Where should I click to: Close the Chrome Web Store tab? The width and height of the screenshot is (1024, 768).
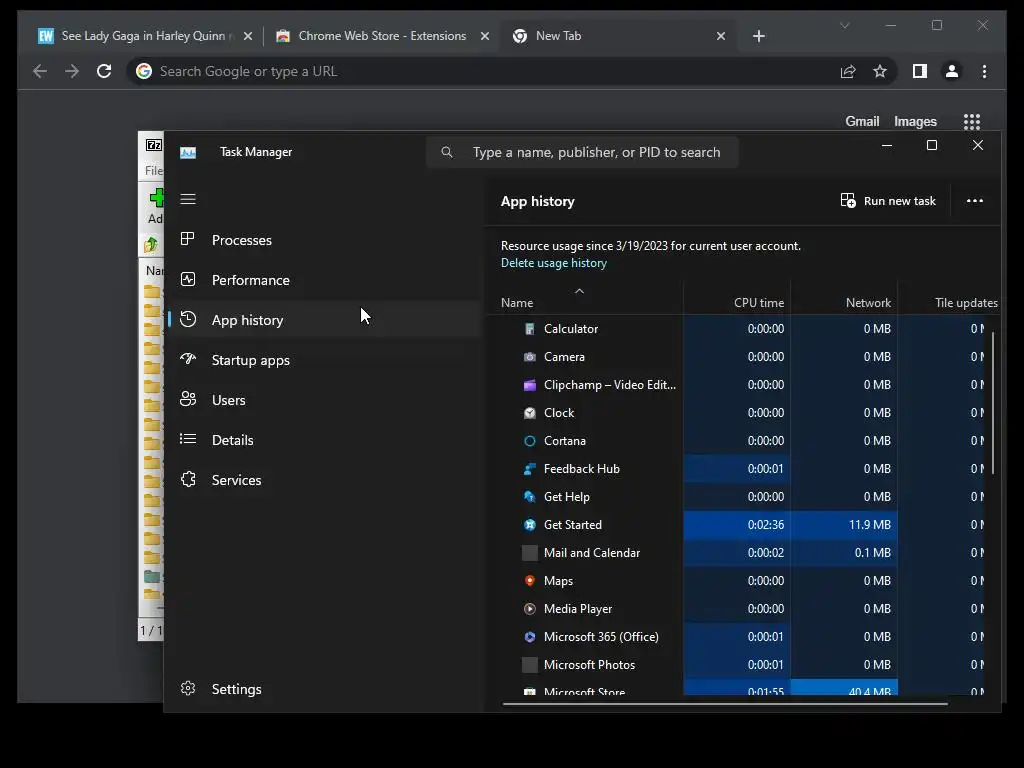(x=485, y=36)
